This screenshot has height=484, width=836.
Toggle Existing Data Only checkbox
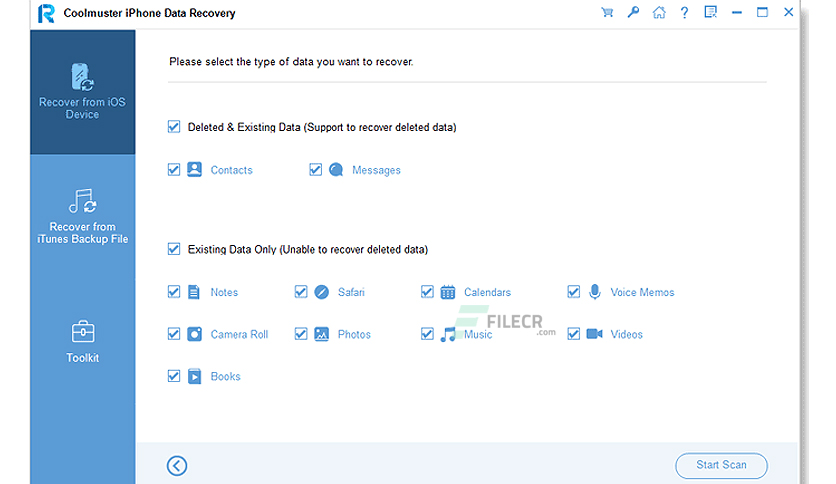coord(174,249)
